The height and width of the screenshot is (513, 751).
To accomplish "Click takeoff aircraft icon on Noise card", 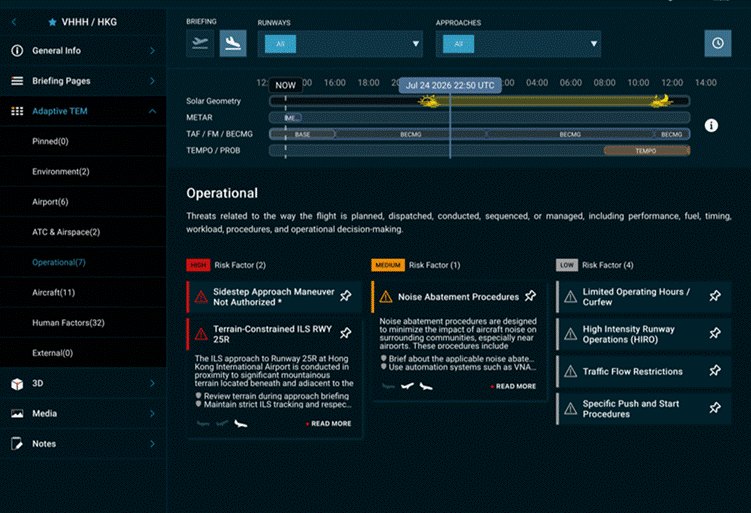I will point(407,386).
